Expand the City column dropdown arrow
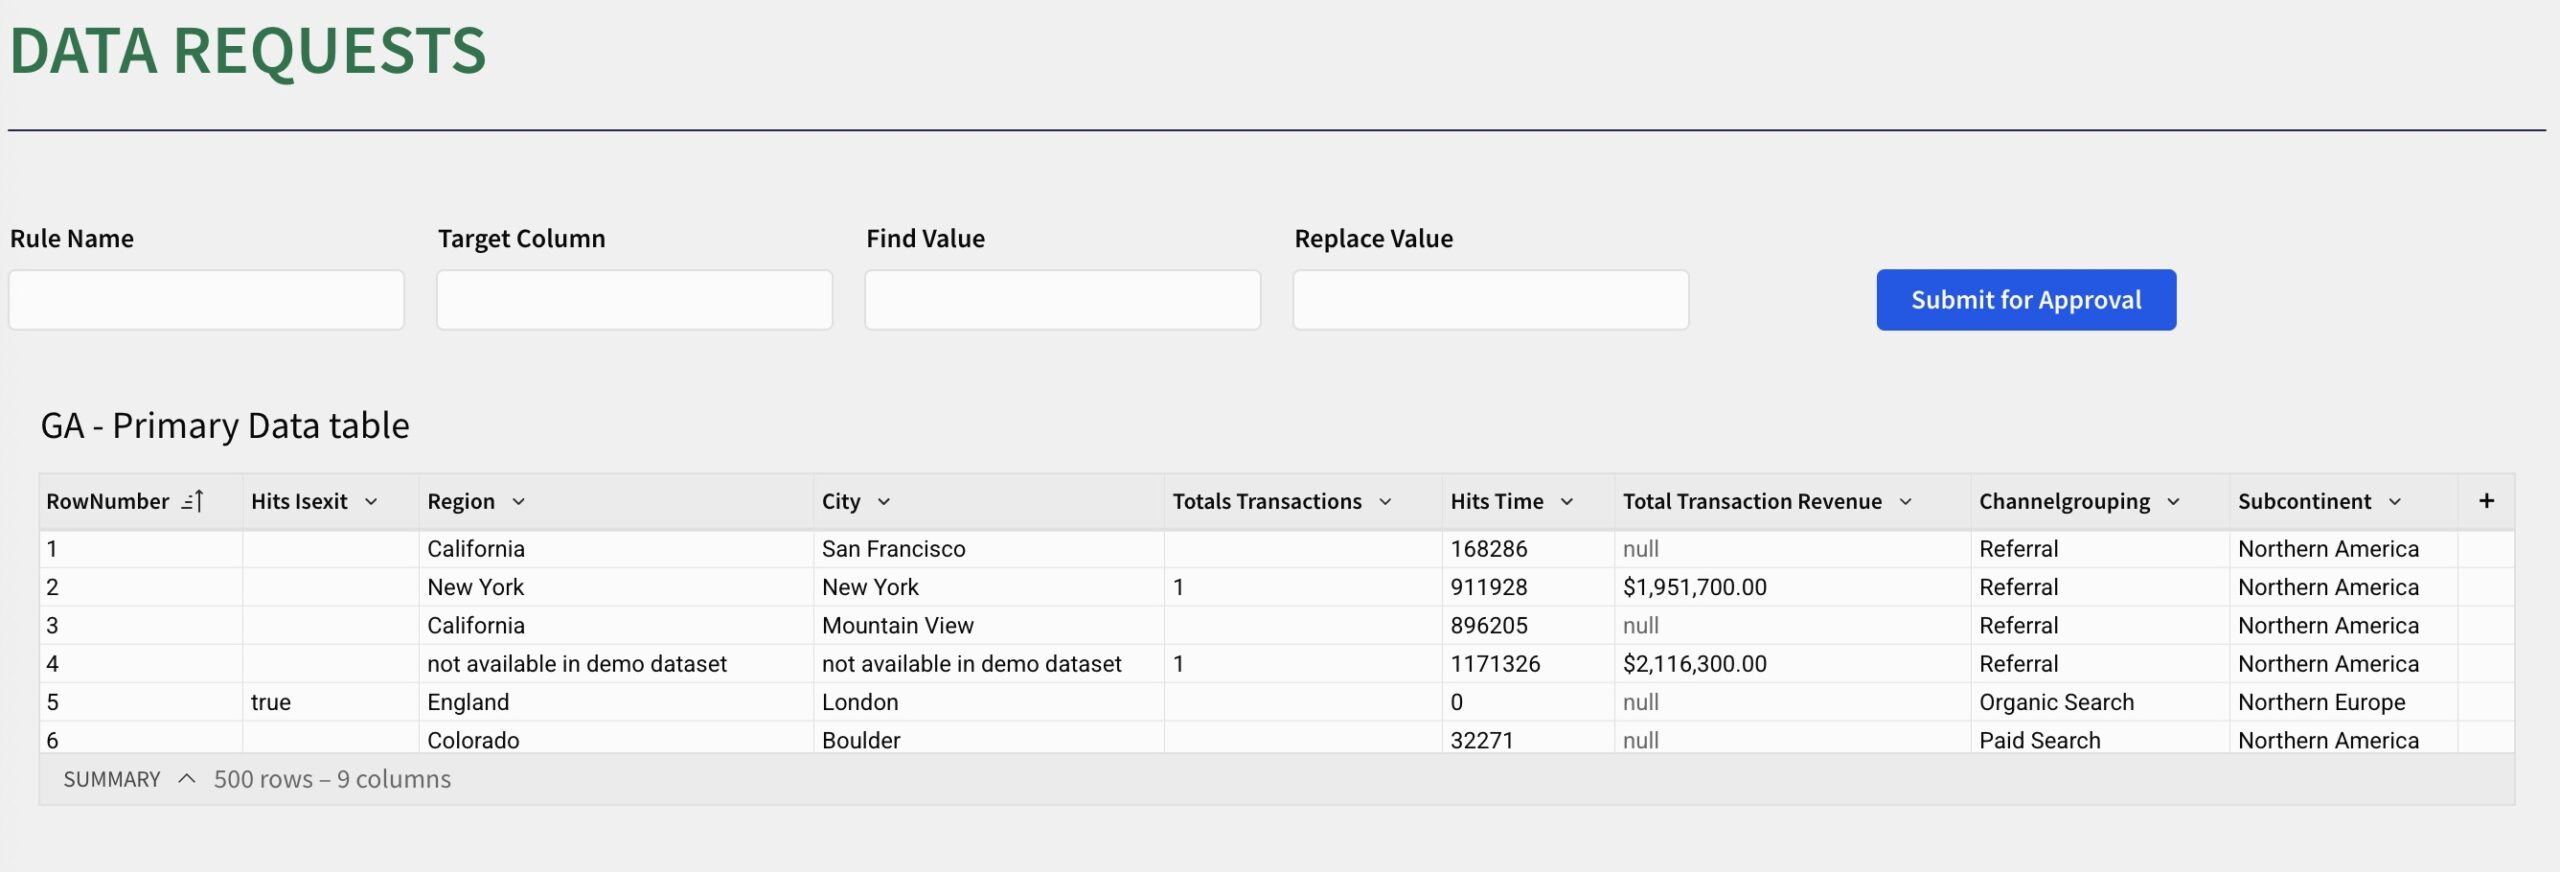This screenshot has height=872, width=2560. (884, 502)
